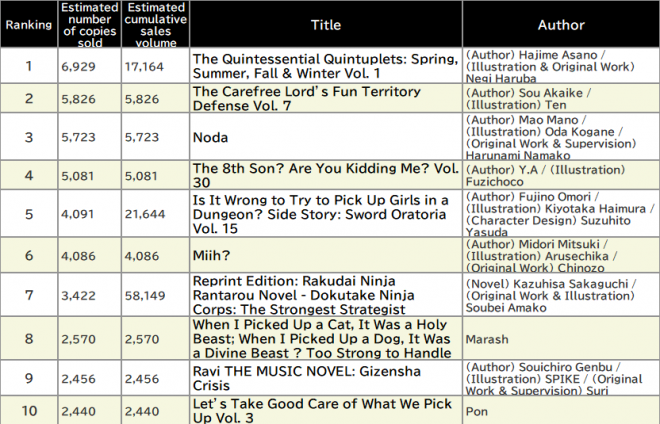Select the Kazuhisa Sakaguchi author cell

[x=561, y=295]
